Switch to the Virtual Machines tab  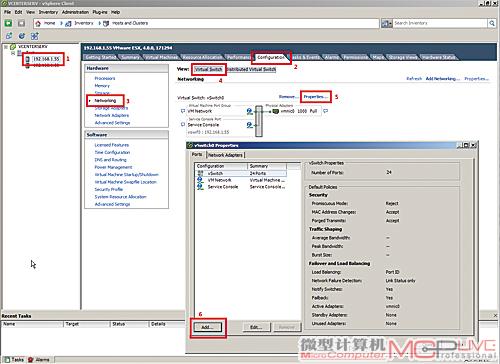[x=161, y=57]
